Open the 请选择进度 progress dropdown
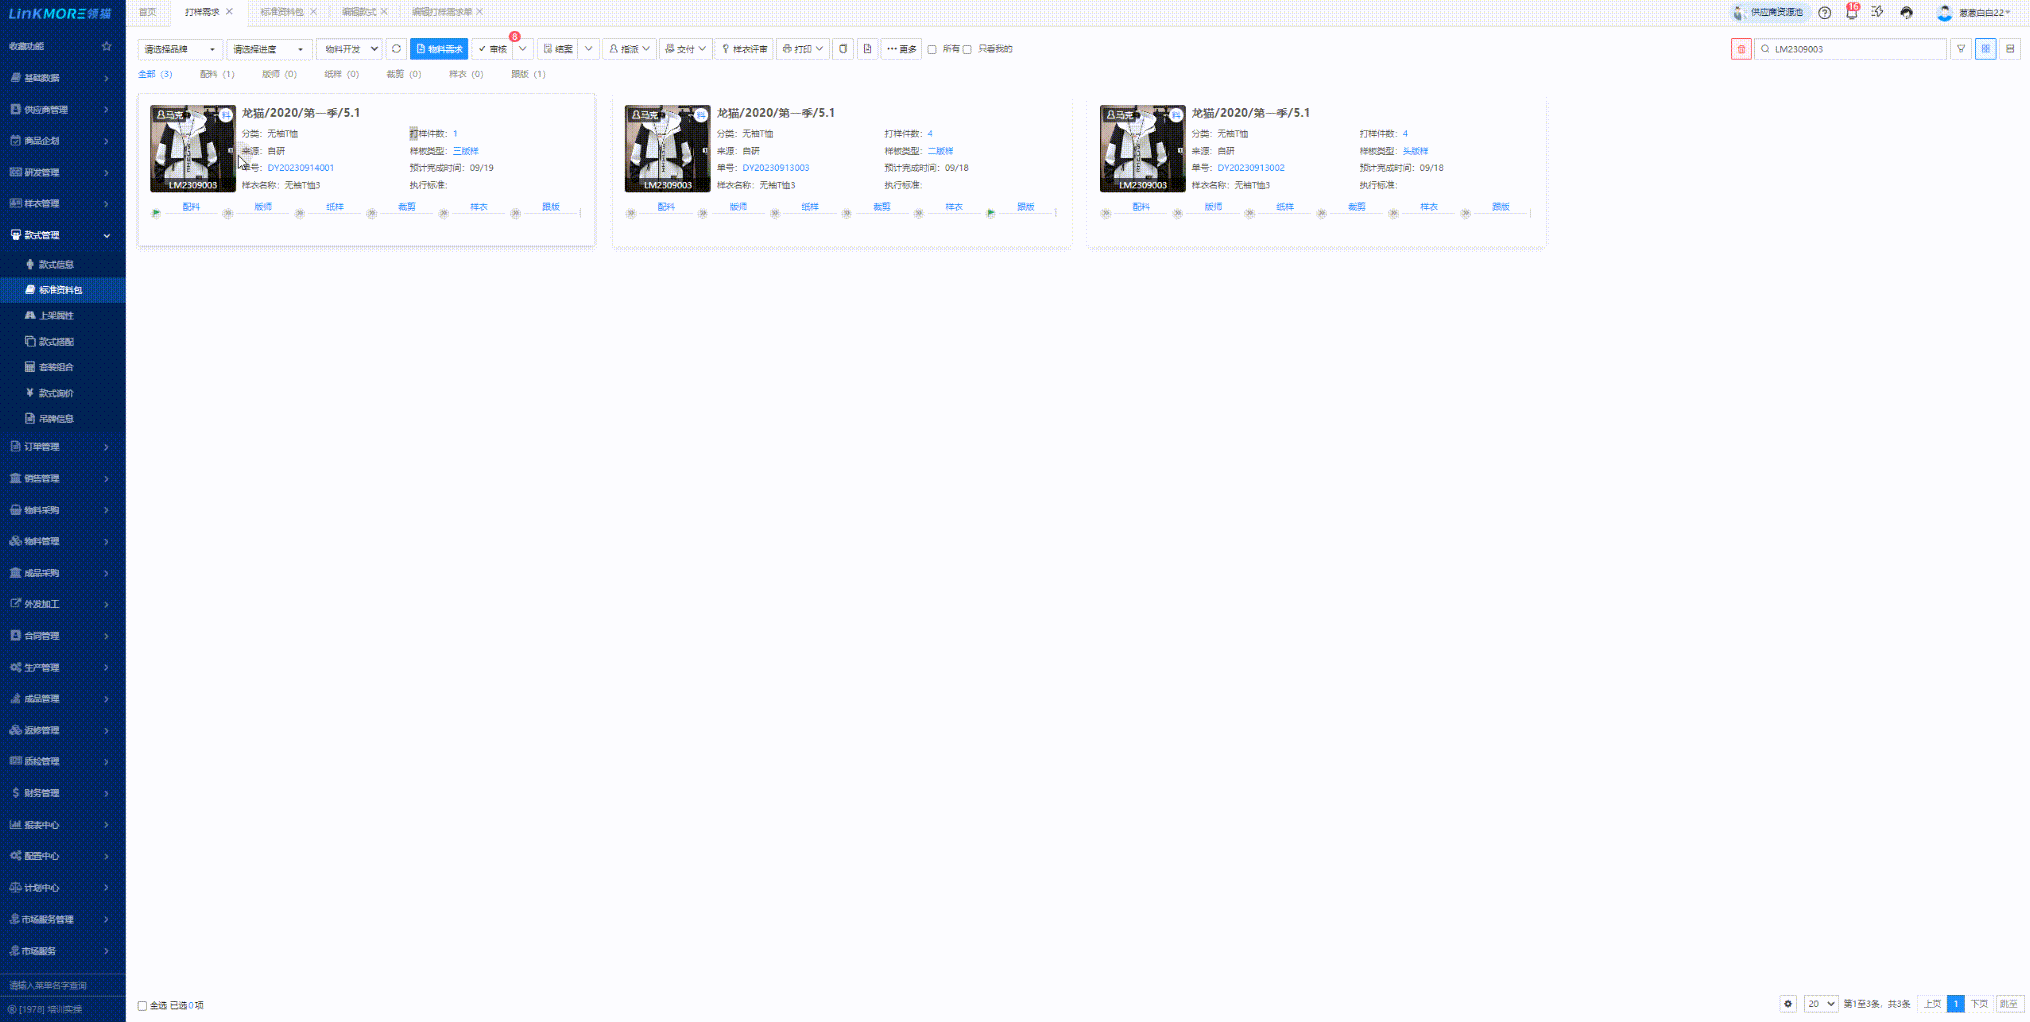Image resolution: width=2030 pixels, height=1022 pixels. coord(269,49)
